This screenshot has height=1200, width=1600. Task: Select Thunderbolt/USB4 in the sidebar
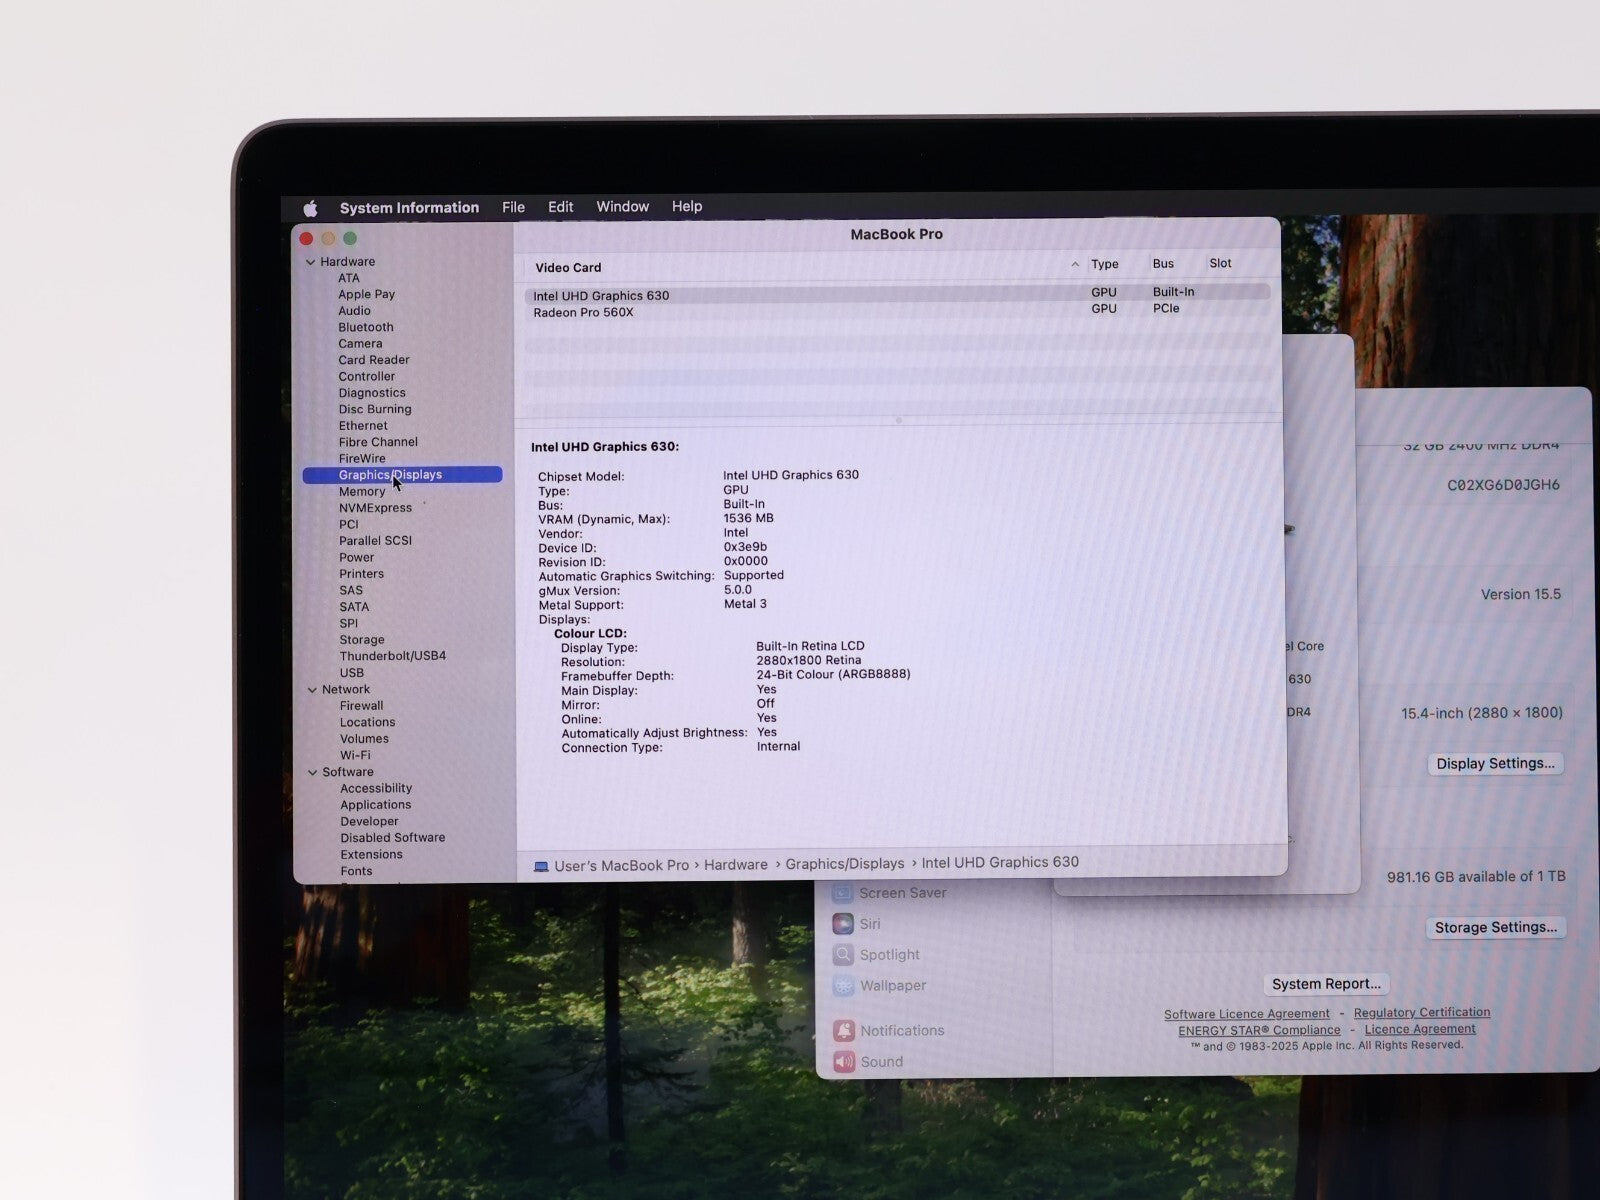[392, 656]
